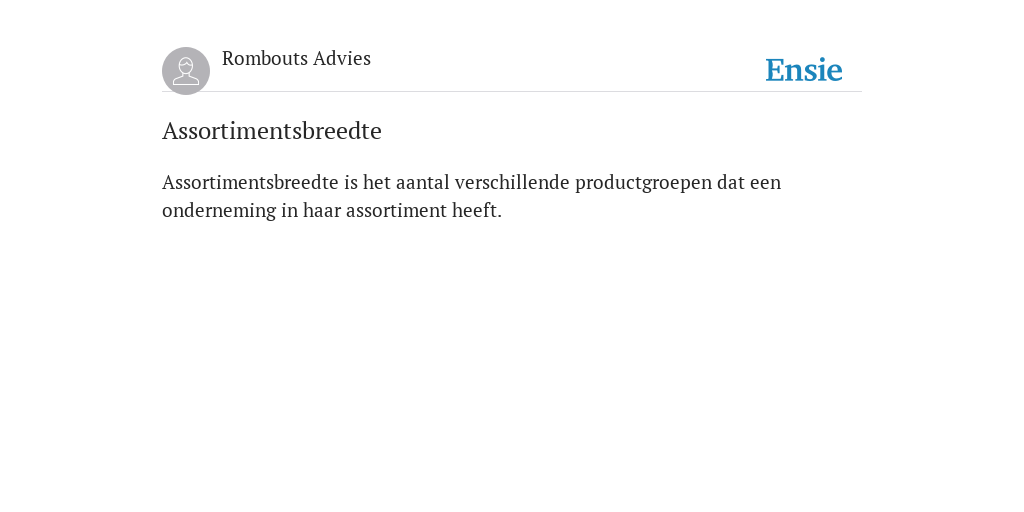Click the word 'aantal' in the definition
The height and width of the screenshot is (512, 1024).
pos(423,182)
